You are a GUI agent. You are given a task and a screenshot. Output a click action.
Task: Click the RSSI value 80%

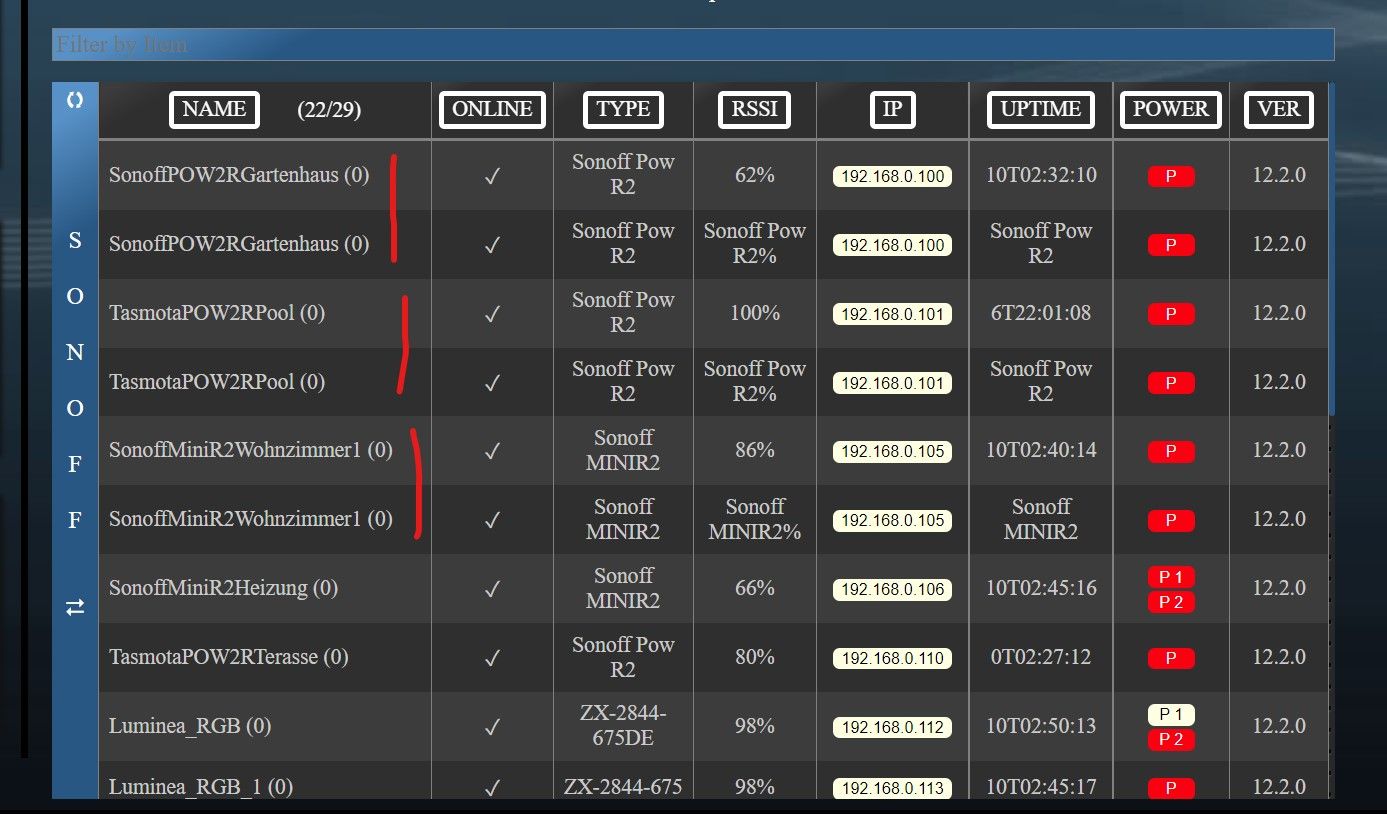[x=755, y=657]
